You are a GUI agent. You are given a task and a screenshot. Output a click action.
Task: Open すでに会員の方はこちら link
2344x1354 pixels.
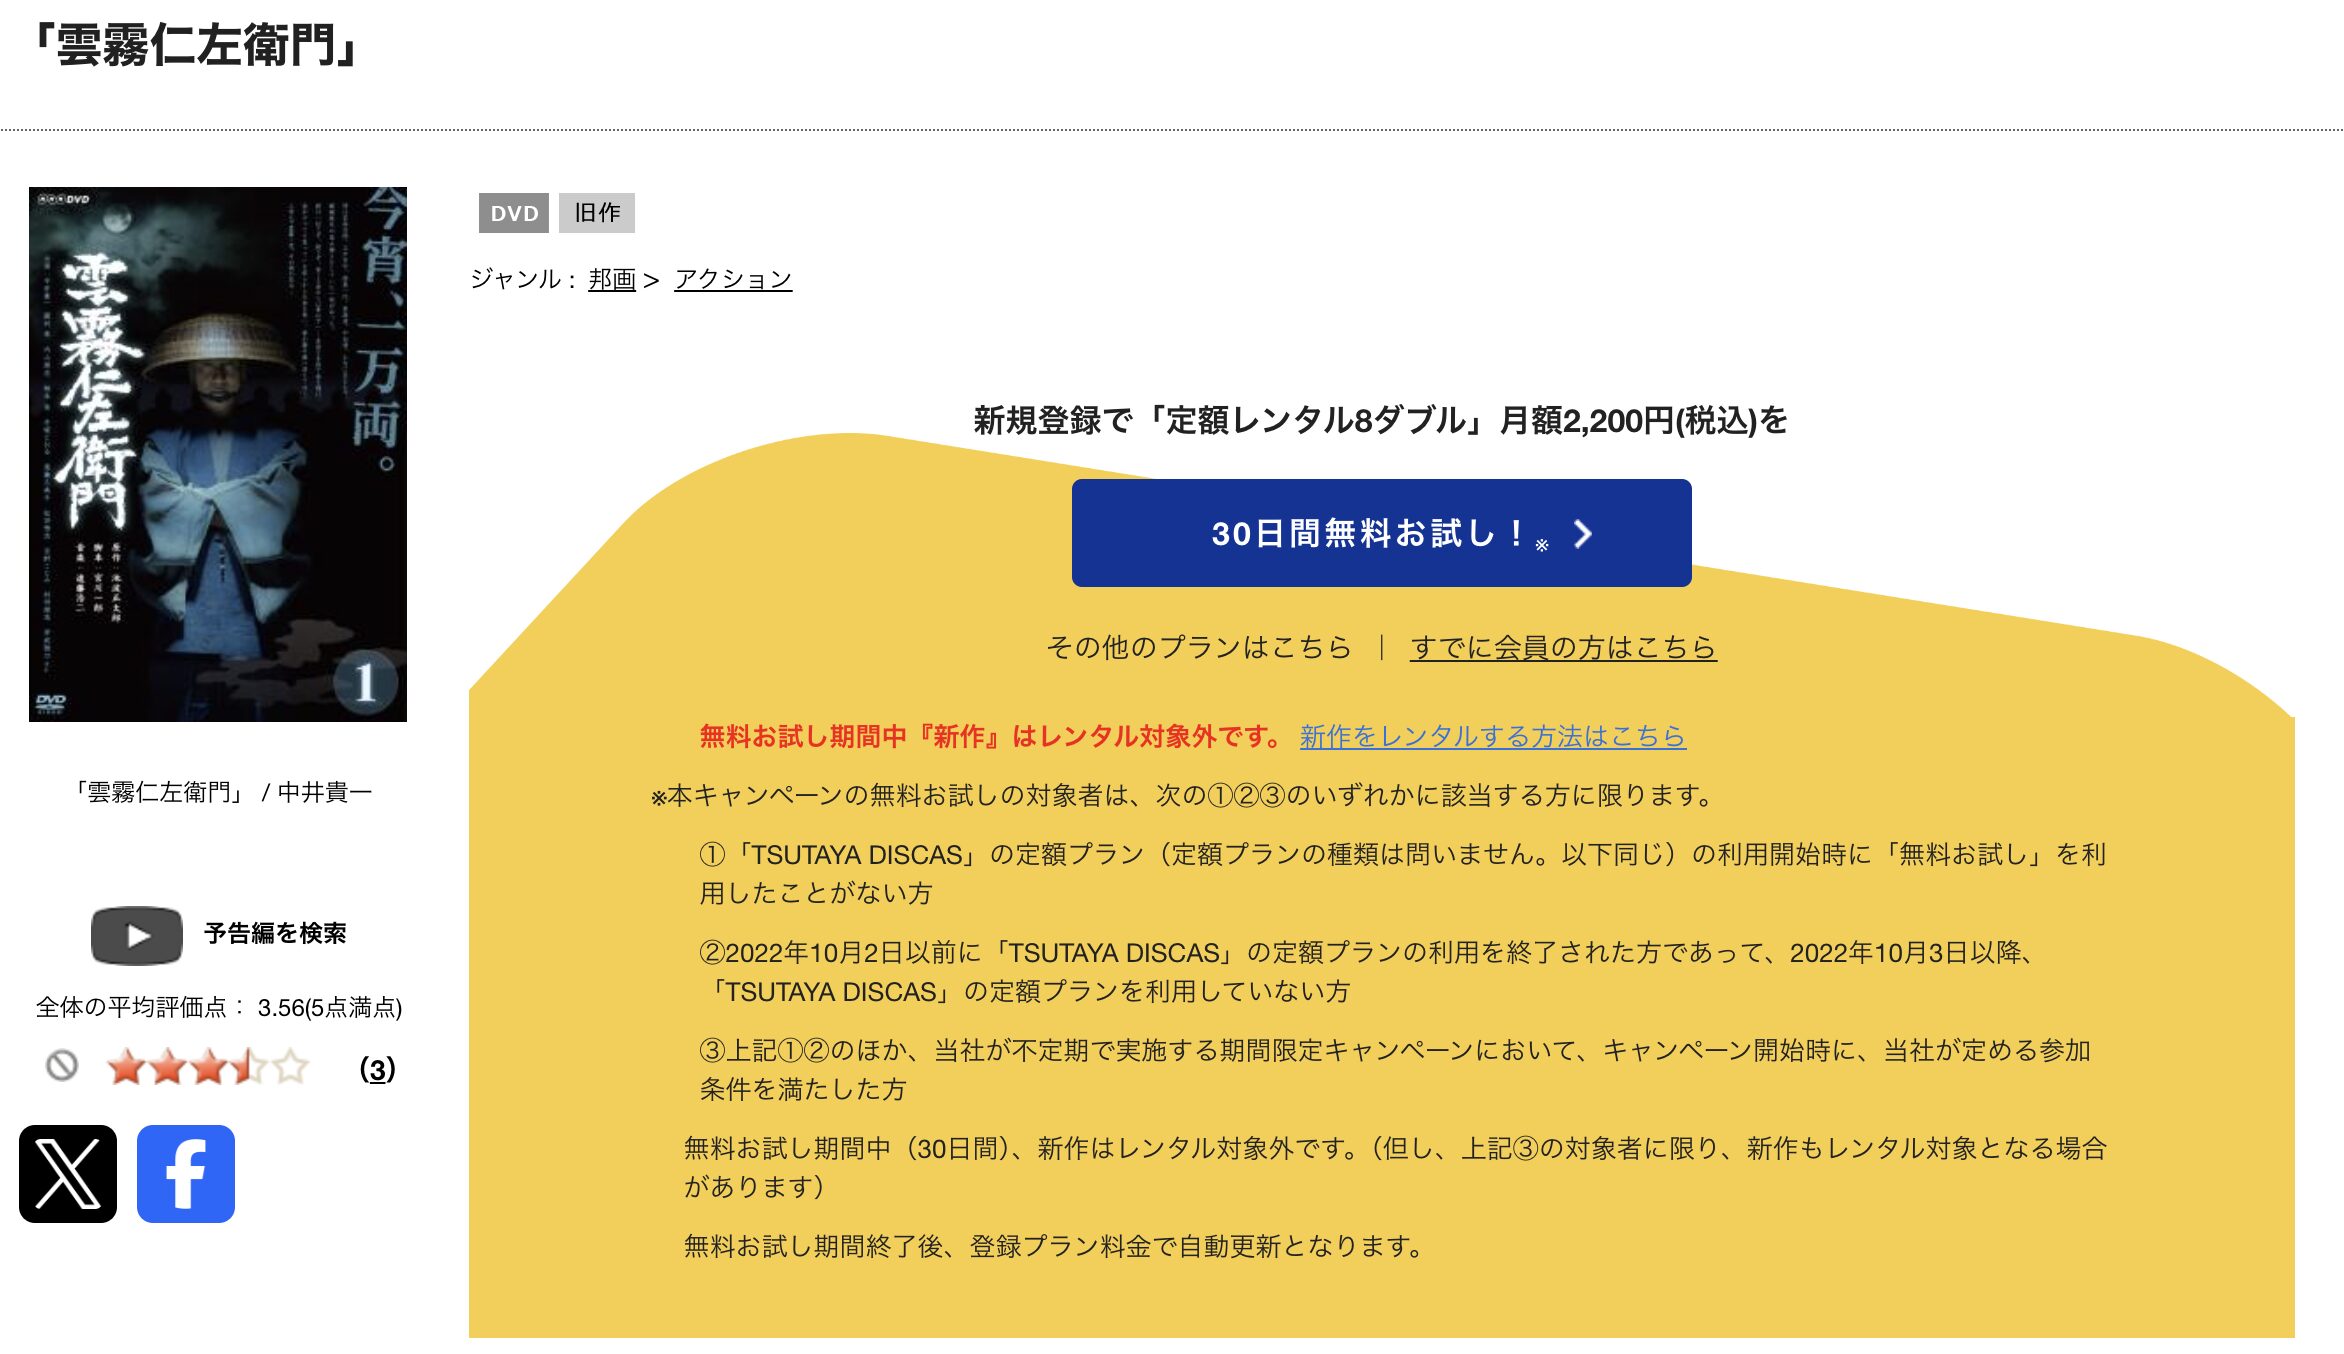pyautogui.click(x=1563, y=647)
